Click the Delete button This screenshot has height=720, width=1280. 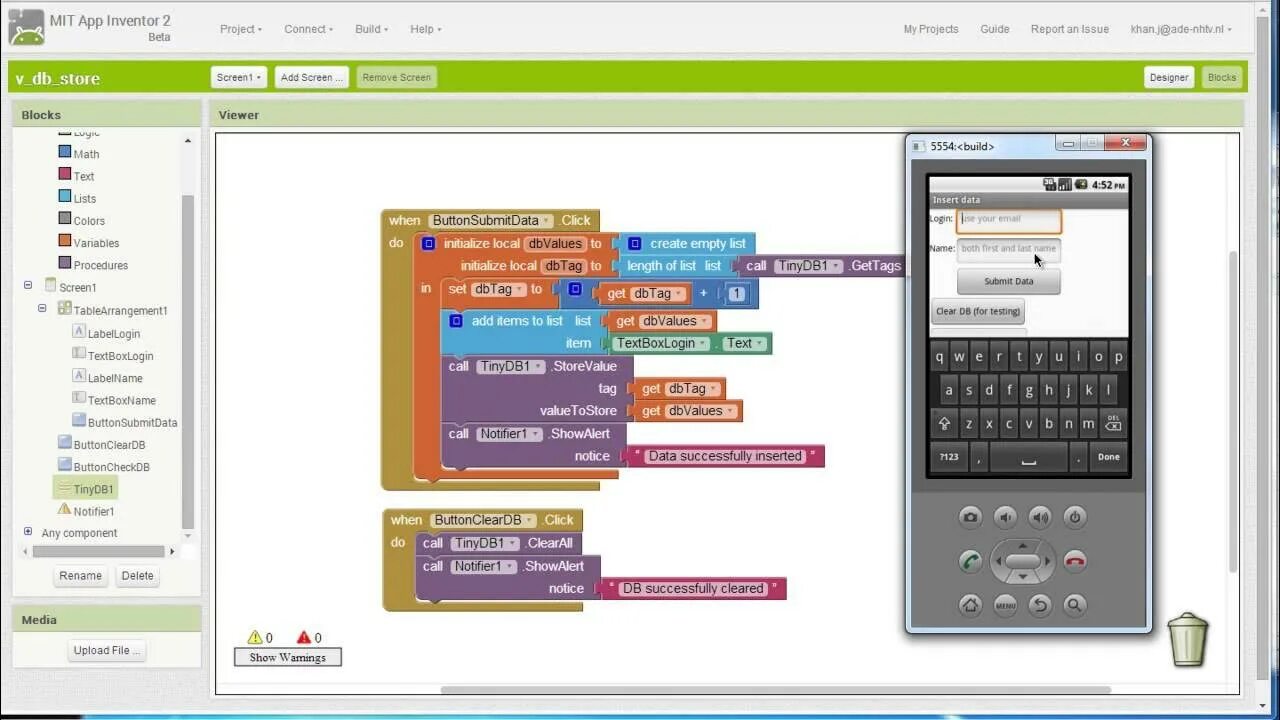pyautogui.click(x=138, y=576)
